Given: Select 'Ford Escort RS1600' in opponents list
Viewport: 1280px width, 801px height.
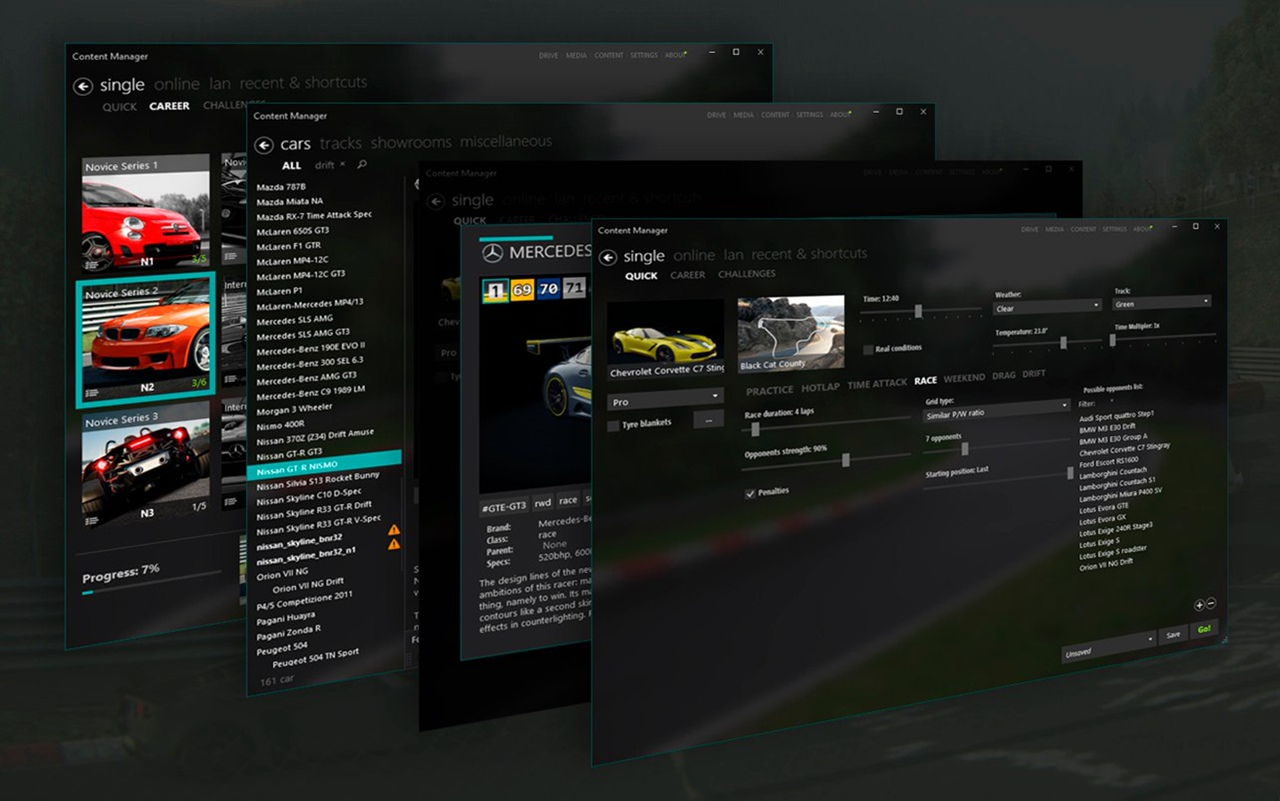Looking at the screenshot, I should [1109, 461].
